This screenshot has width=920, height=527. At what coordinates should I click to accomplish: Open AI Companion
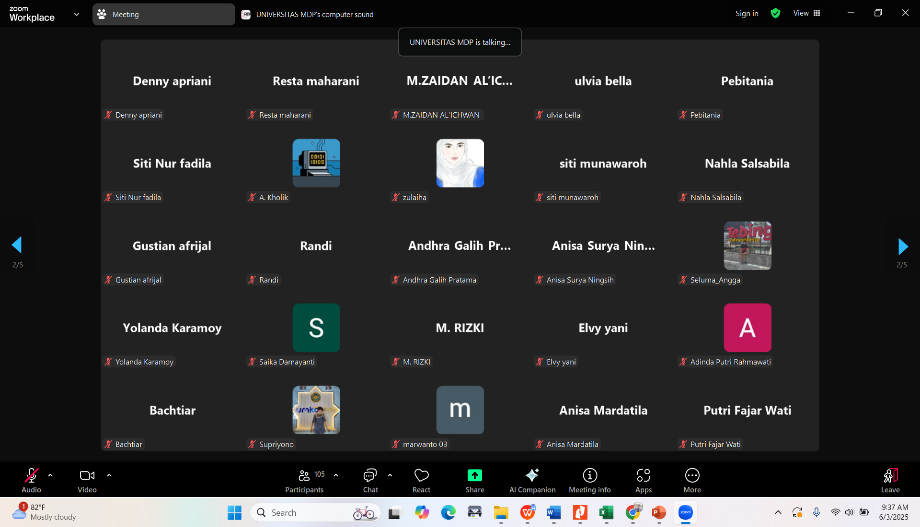pos(532,479)
